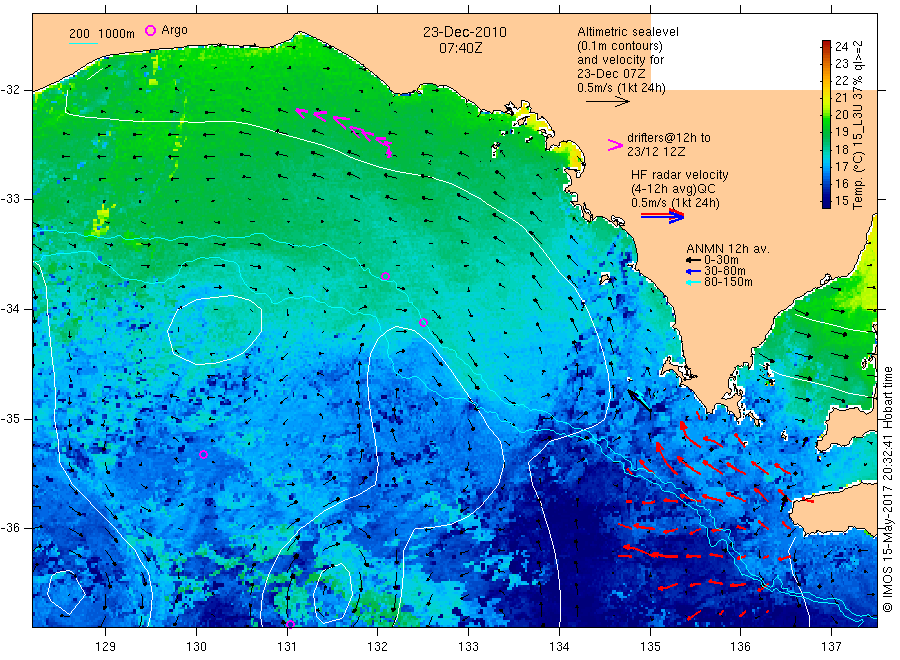Click the '0-30m' depth label
The image size is (900, 660).
(x=721, y=260)
